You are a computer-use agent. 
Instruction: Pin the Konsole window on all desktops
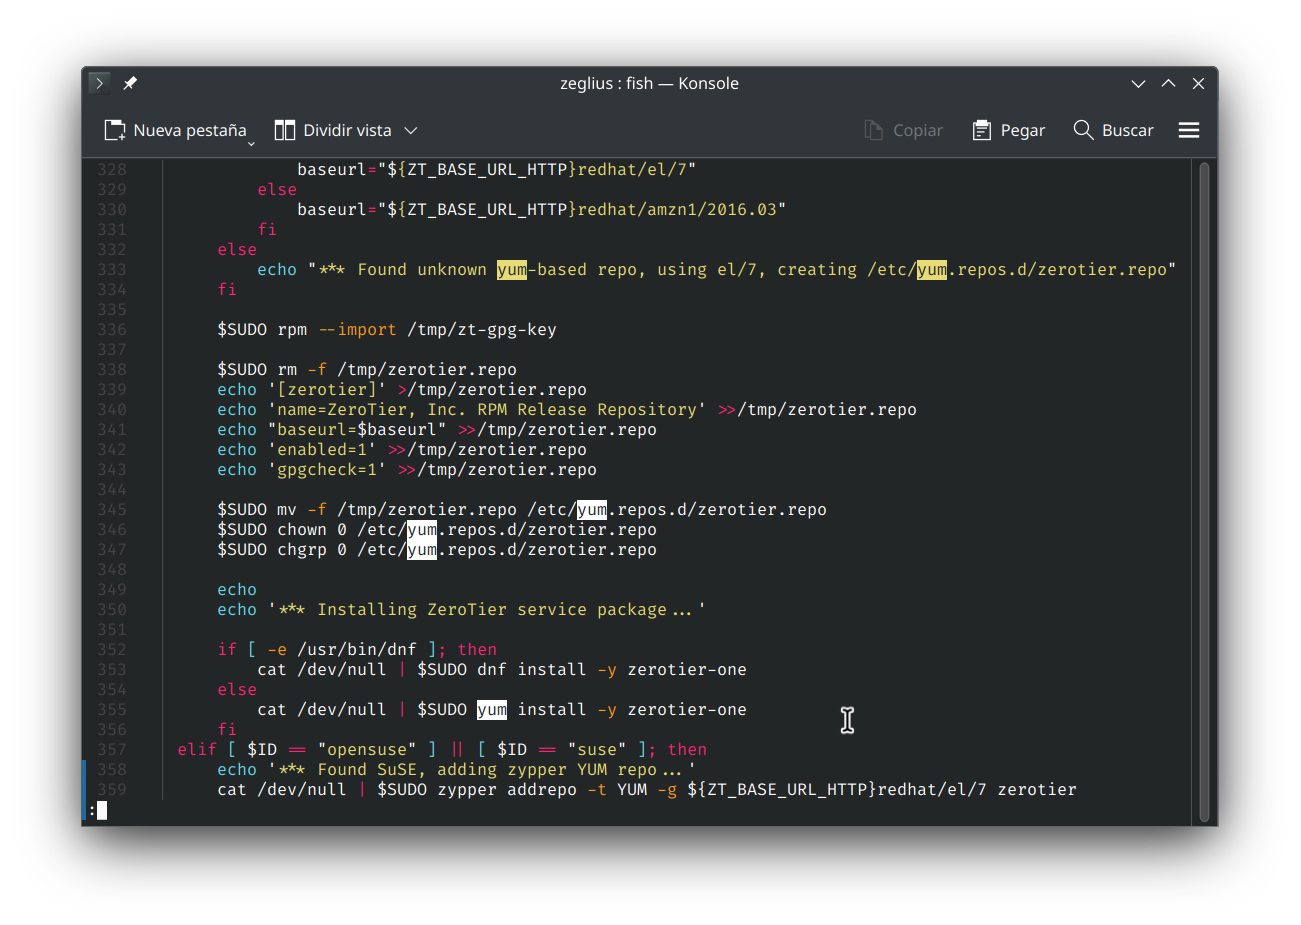(x=130, y=83)
